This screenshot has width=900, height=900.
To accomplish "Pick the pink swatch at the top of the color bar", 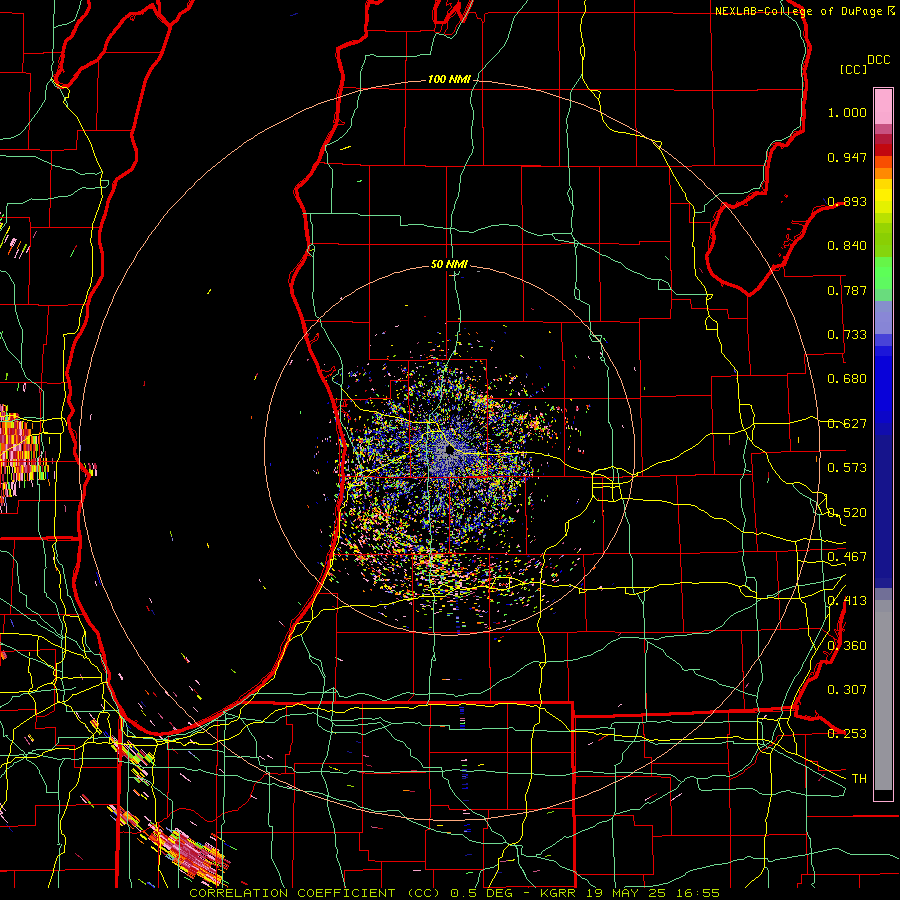I will 883,106.
